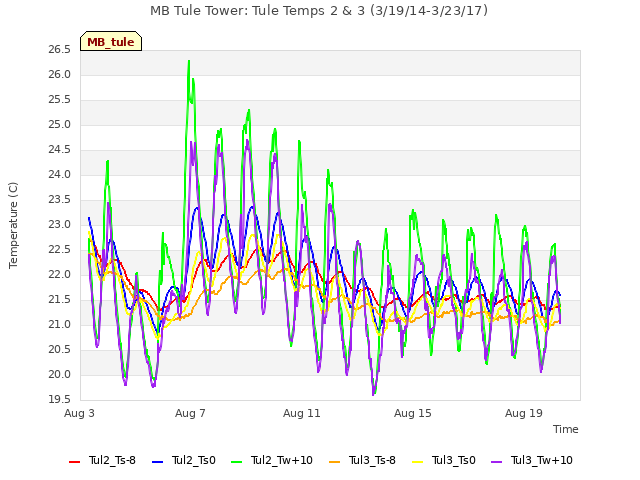Click the MB_tule tag label
The image size is (640, 480).
click(x=111, y=42)
